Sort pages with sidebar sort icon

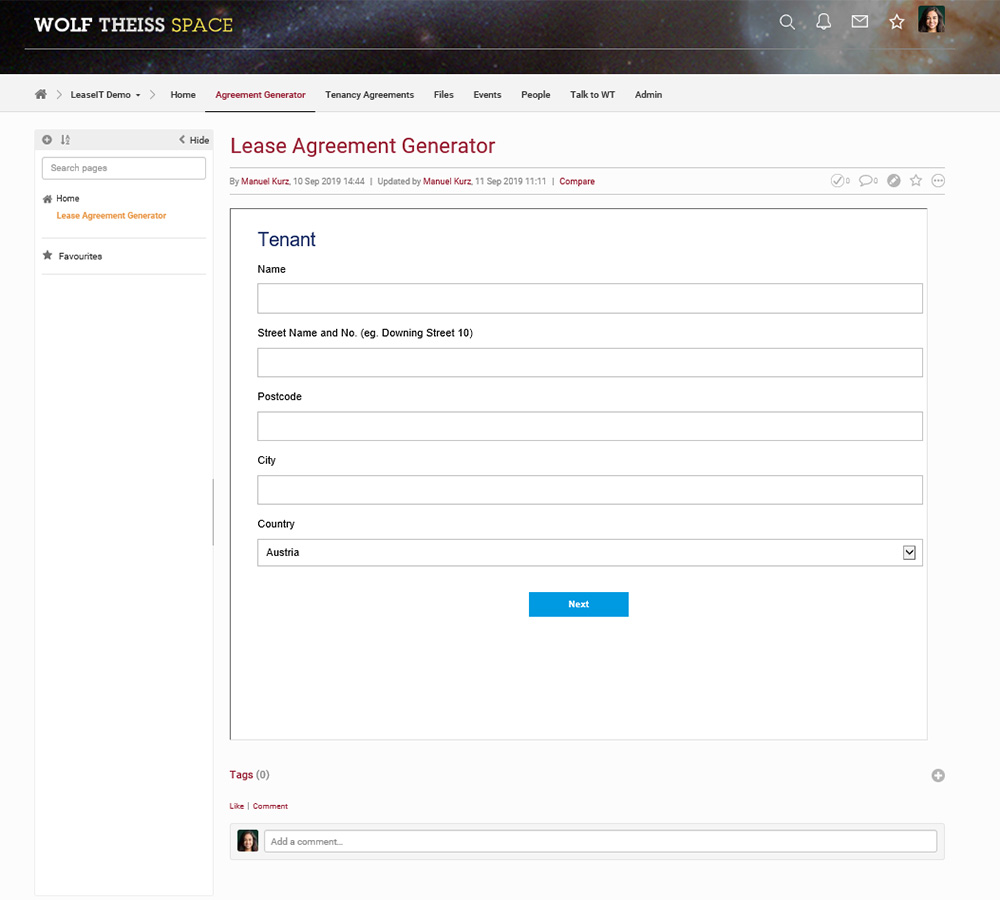point(65,140)
